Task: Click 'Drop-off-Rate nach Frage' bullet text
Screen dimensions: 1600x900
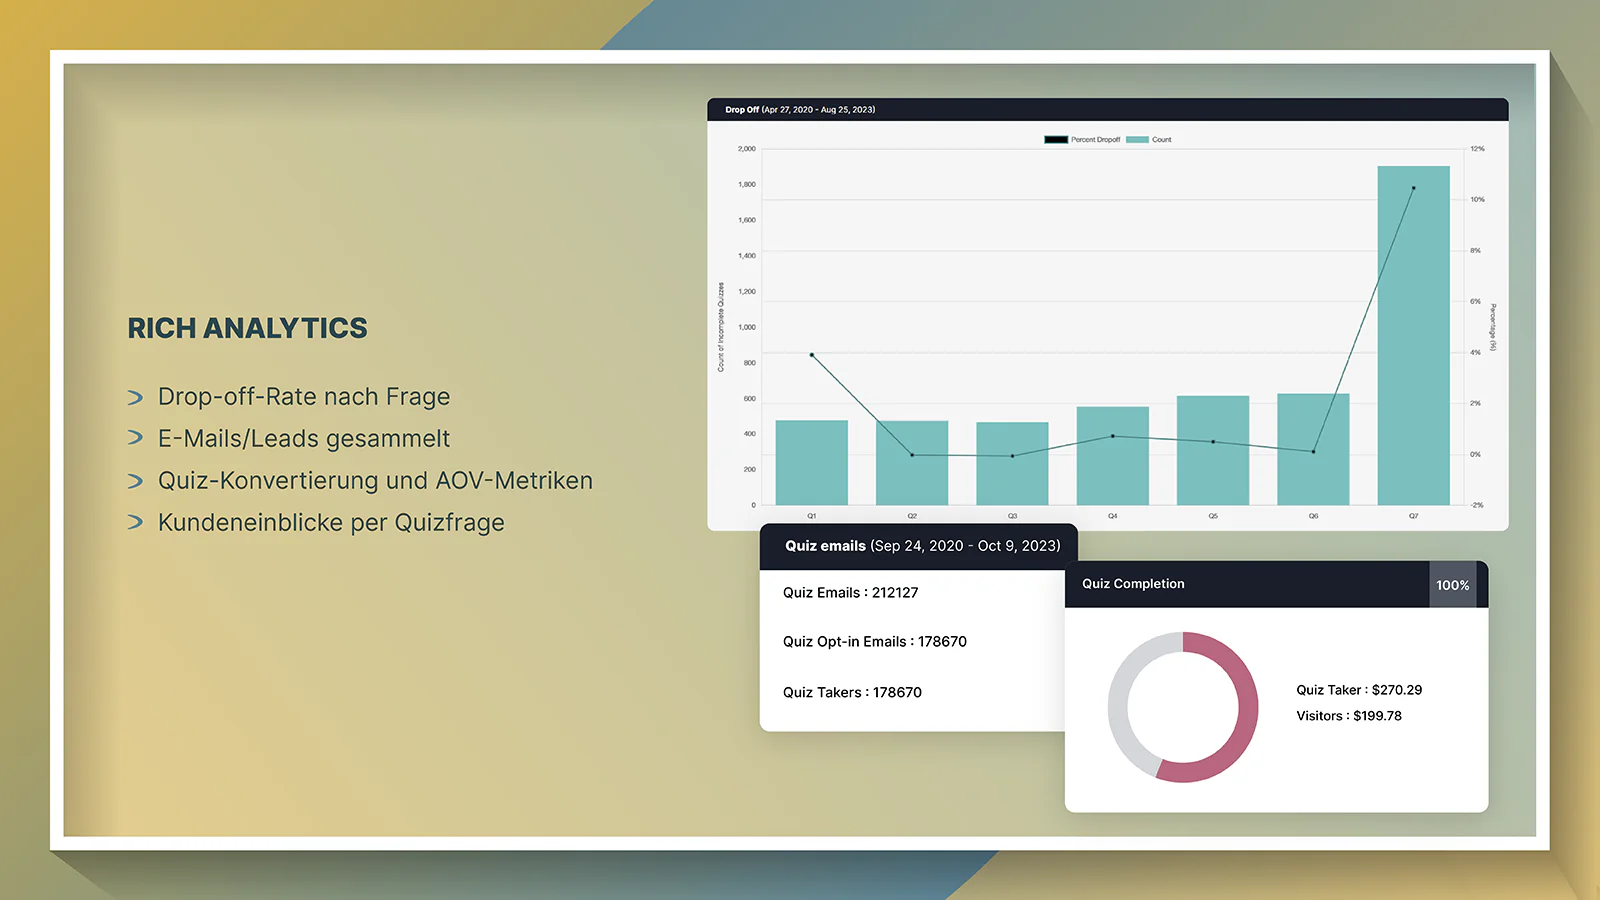Action: pyautogui.click(x=304, y=397)
